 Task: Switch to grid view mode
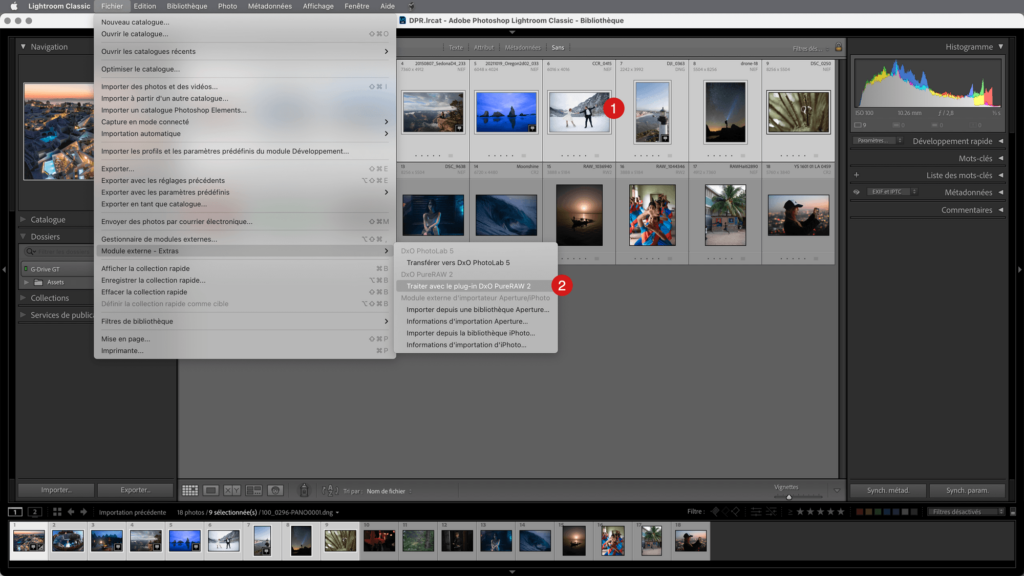pos(190,490)
